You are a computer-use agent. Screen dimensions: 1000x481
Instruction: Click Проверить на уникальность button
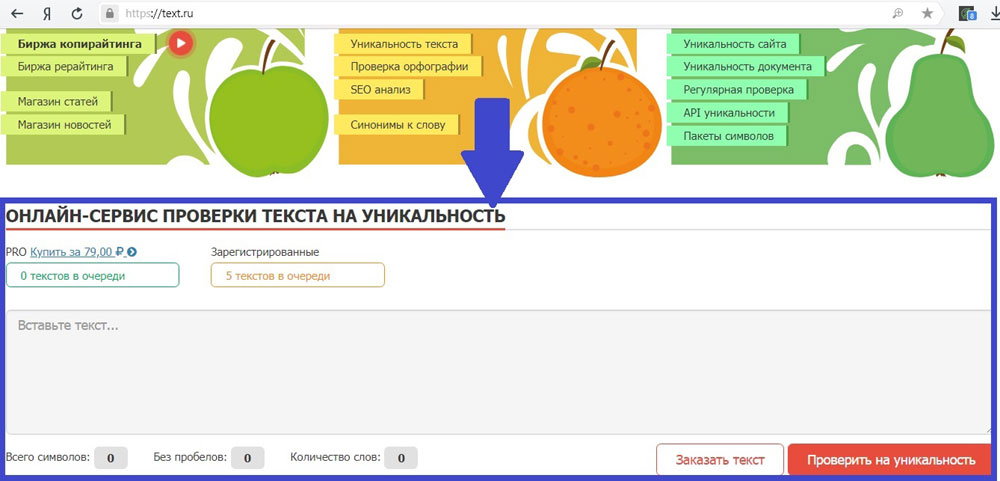tap(890, 460)
